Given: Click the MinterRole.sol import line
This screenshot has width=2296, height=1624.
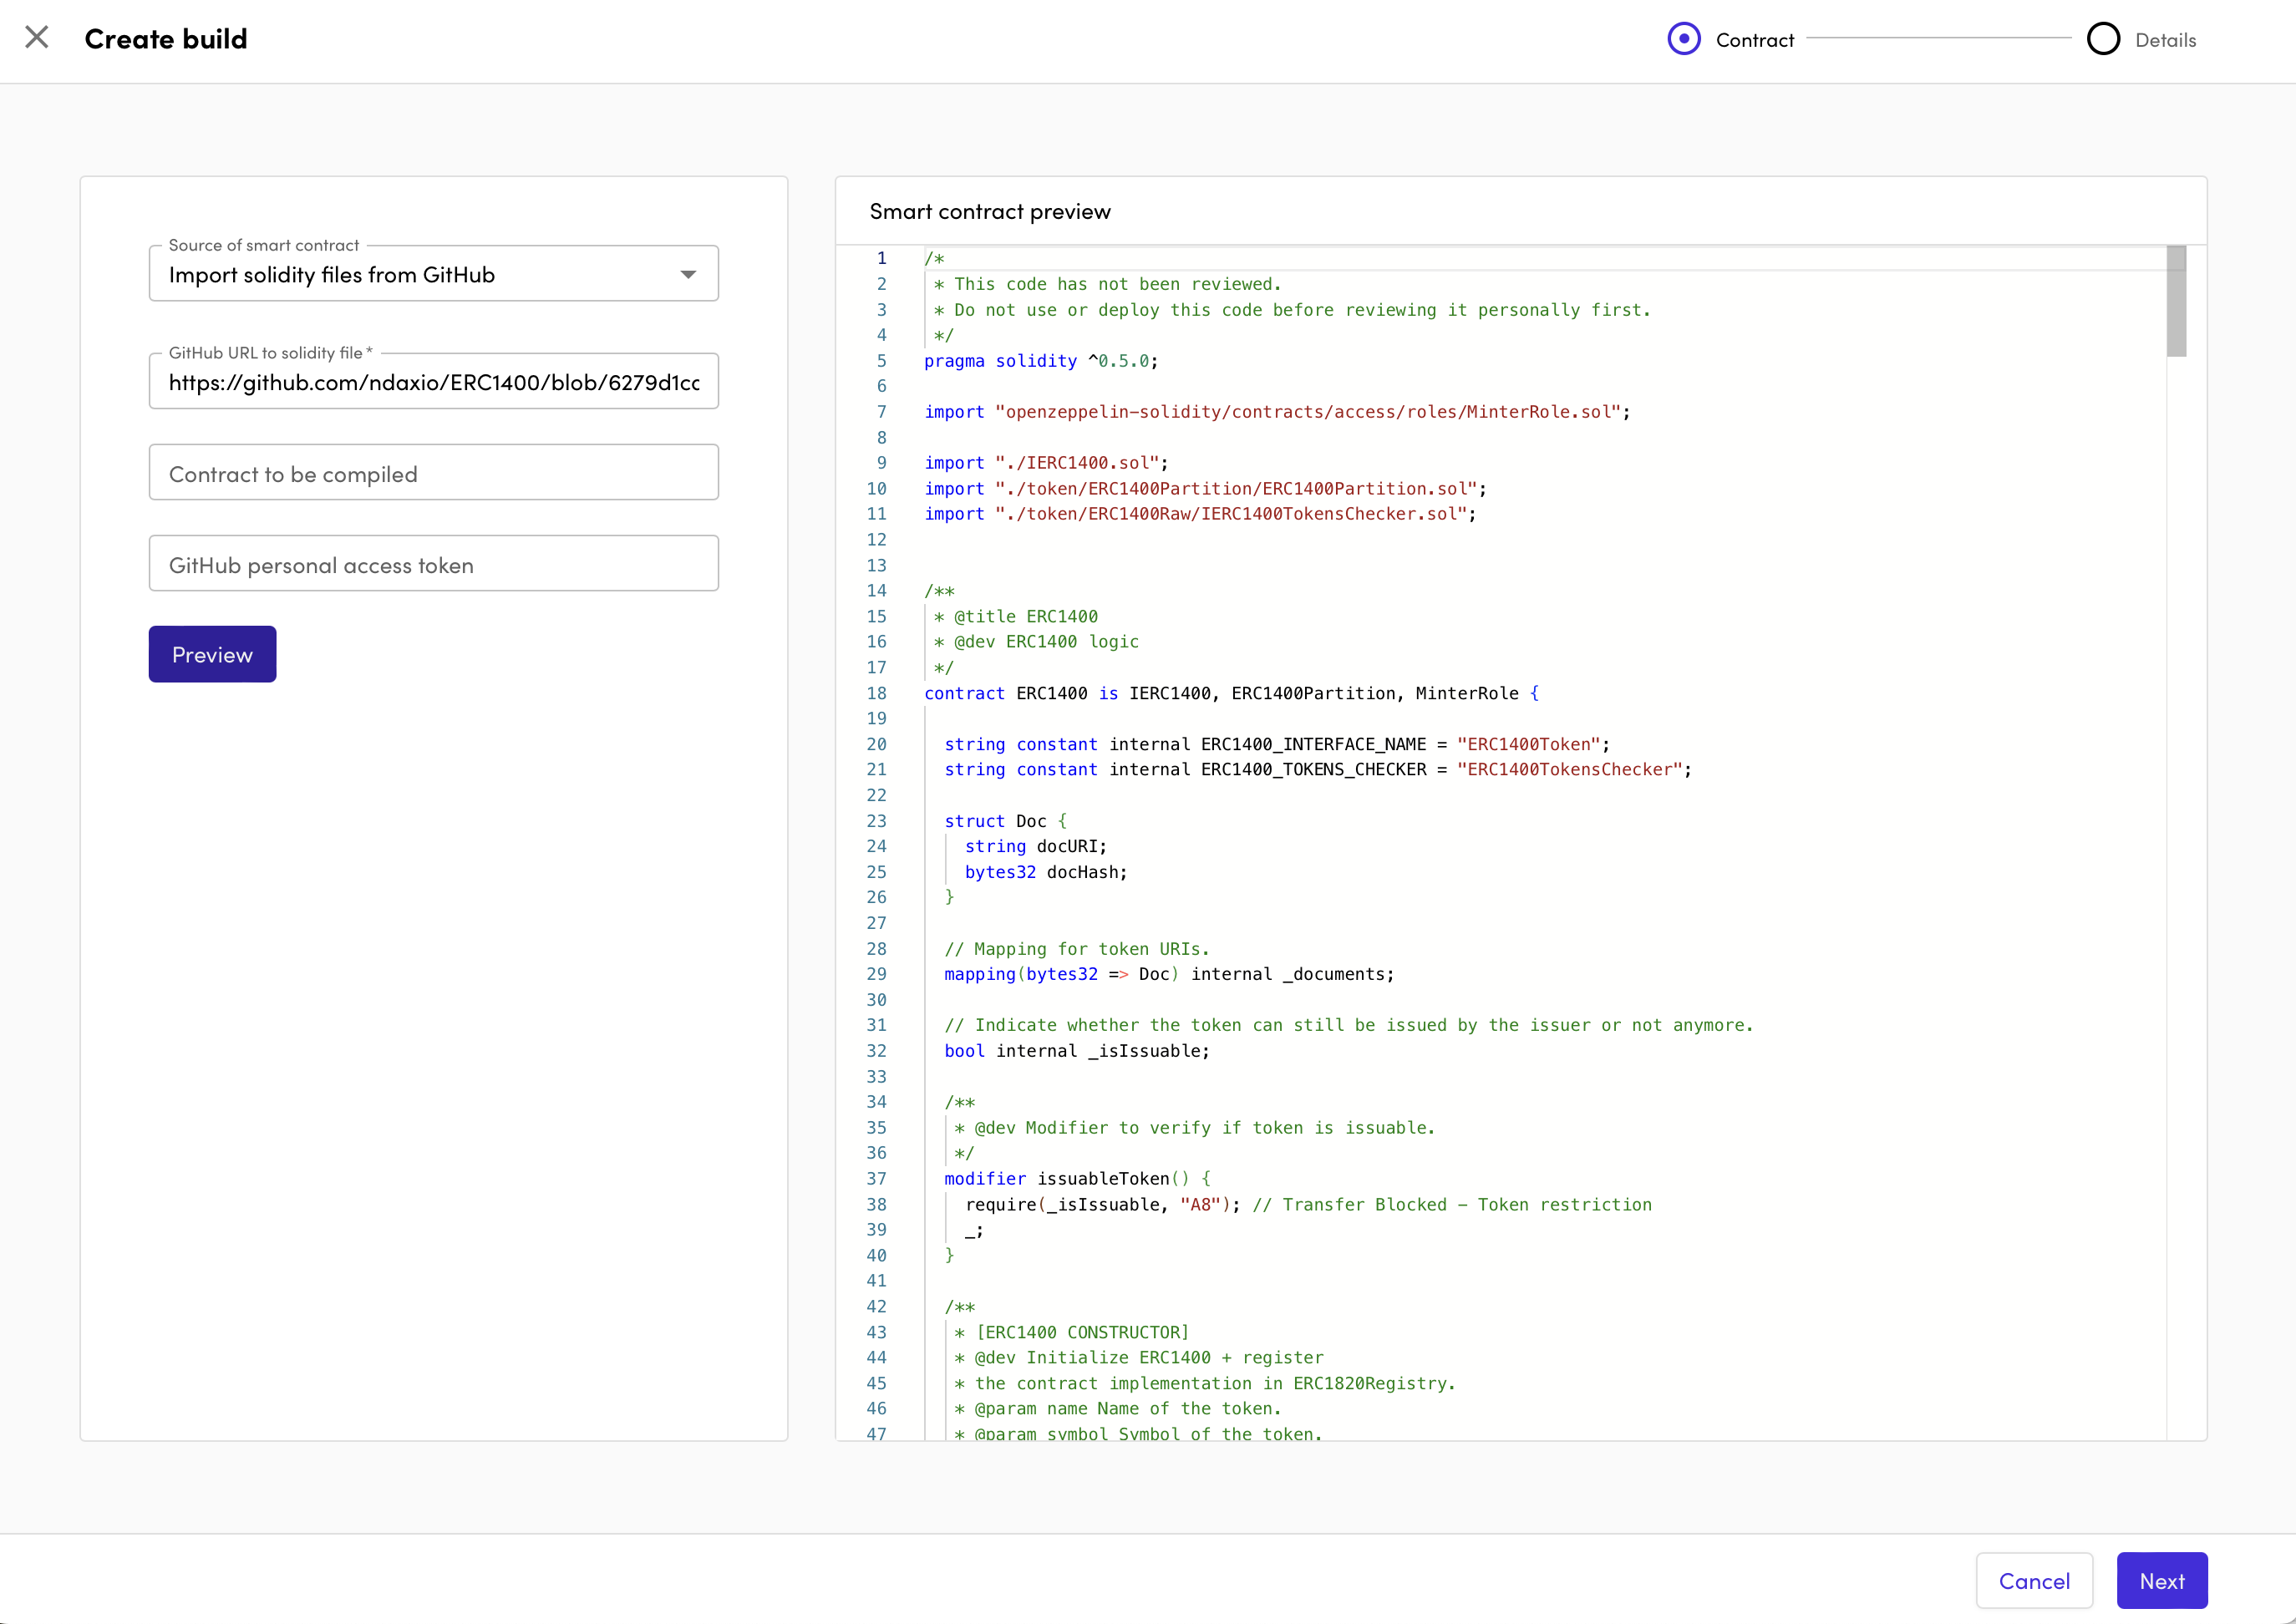Looking at the screenshot, I should point(1277,412).
